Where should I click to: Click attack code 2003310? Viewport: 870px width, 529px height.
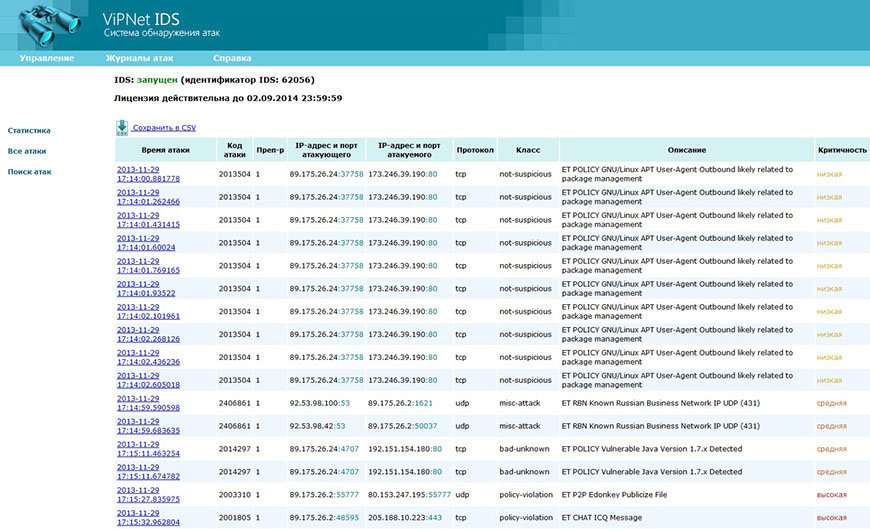[235, 495]
